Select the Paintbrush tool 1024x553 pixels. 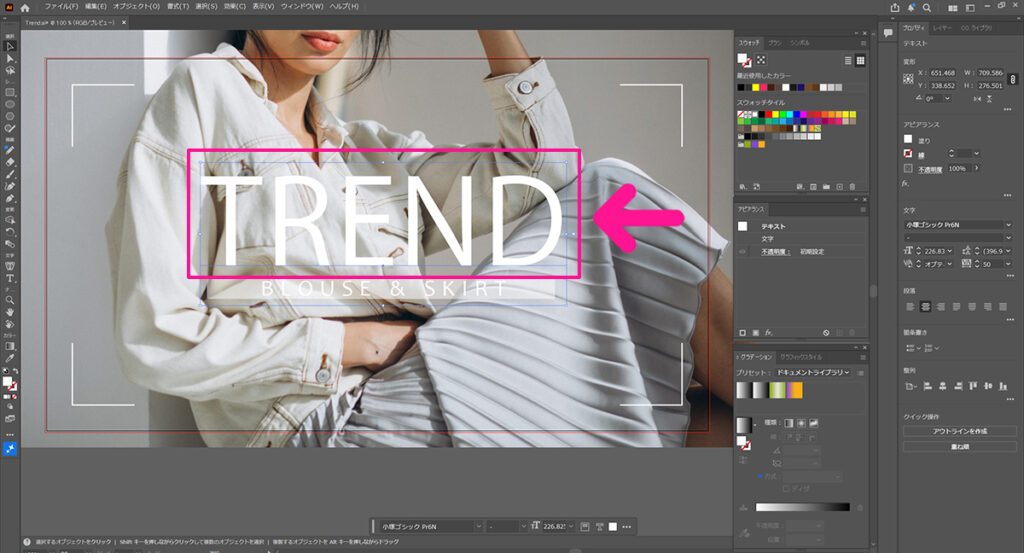click(x=10, y=174)
